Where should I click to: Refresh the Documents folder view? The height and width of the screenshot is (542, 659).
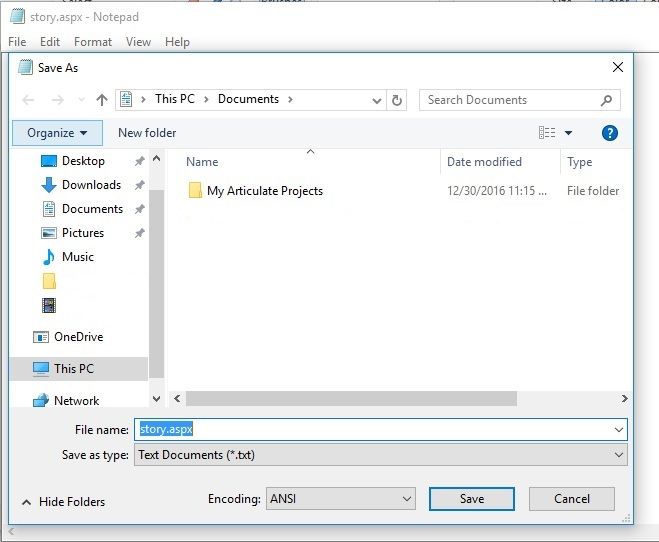click(x=396, y=100)
